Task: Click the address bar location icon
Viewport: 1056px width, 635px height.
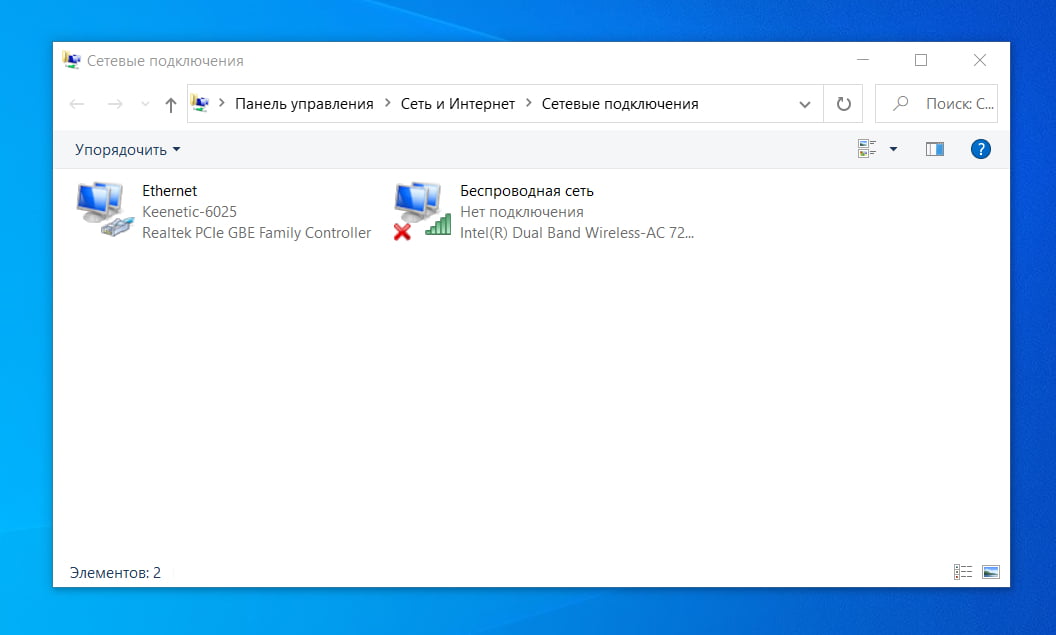Action: [x=200, y=103]
